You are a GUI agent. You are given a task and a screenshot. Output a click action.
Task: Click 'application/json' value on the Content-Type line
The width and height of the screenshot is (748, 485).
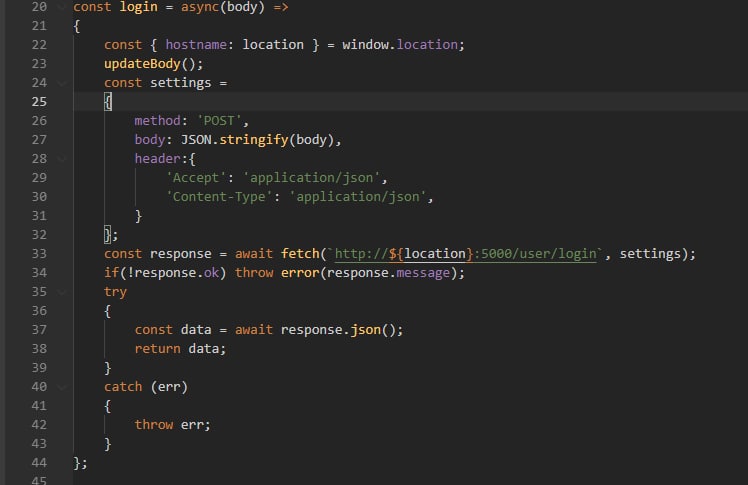coord(358,197)
